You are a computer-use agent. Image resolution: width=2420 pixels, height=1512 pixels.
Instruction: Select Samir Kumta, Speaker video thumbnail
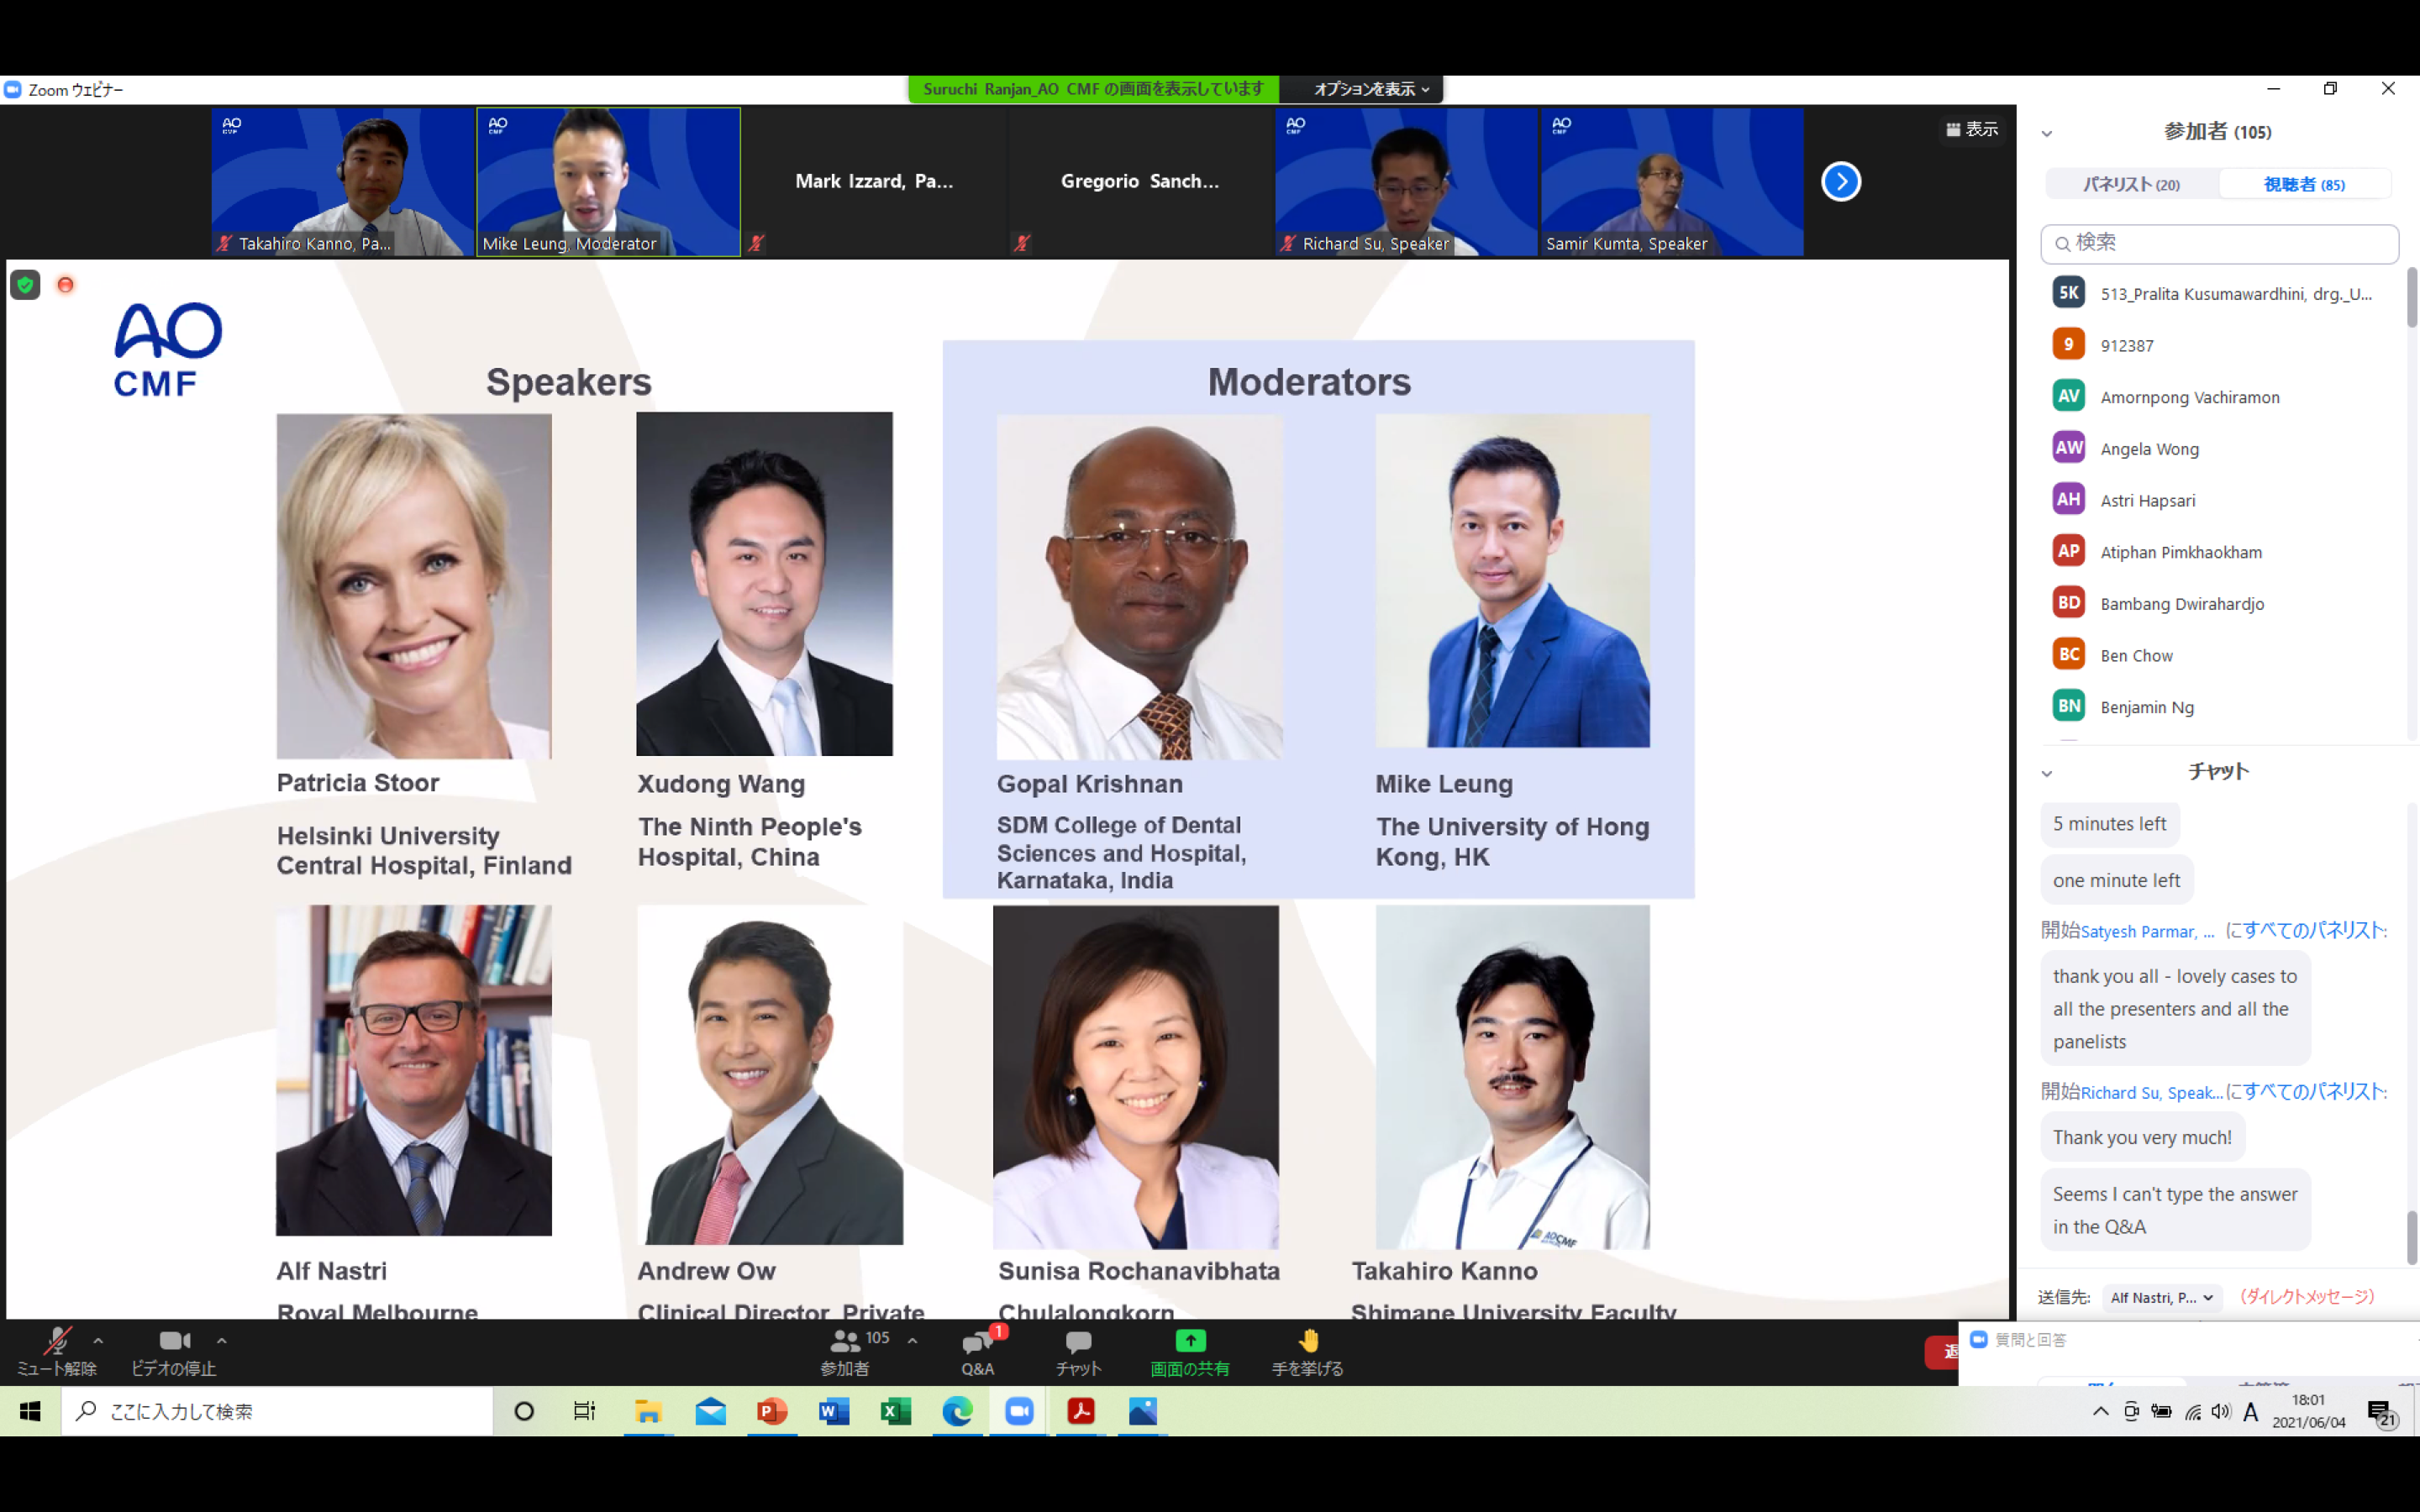pos(1672,181)
